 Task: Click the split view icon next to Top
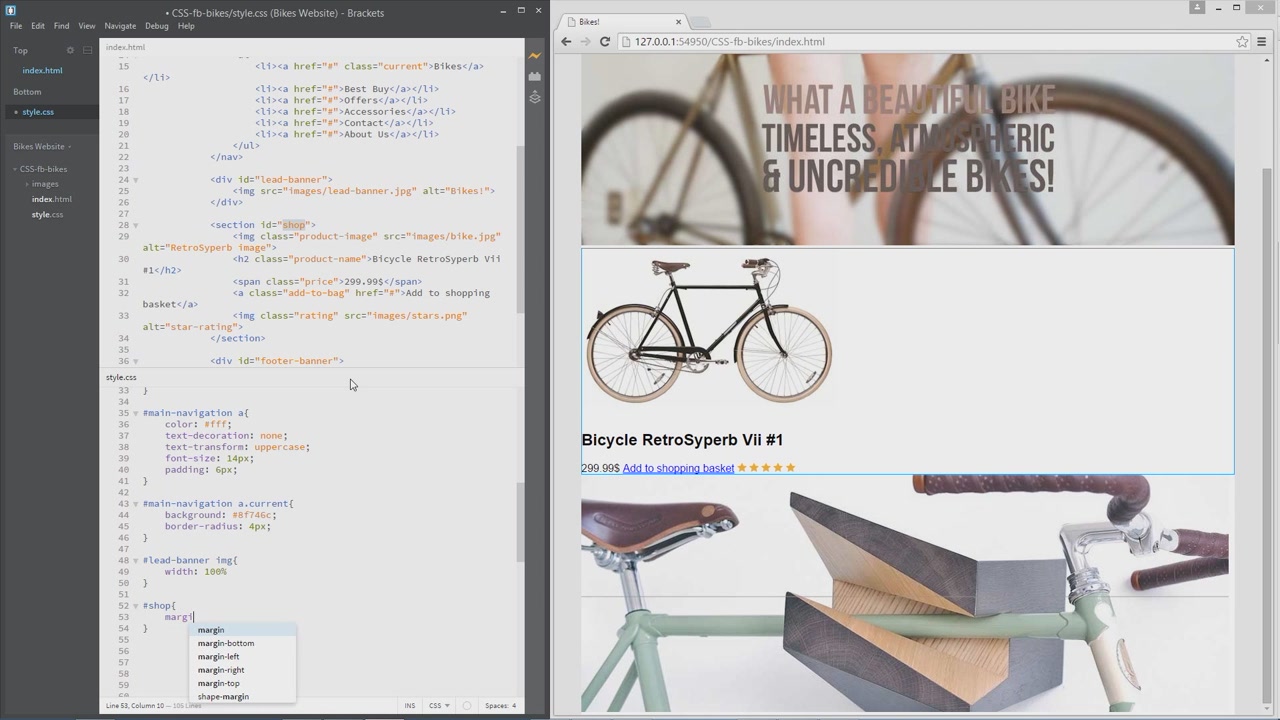pos(88,50)
